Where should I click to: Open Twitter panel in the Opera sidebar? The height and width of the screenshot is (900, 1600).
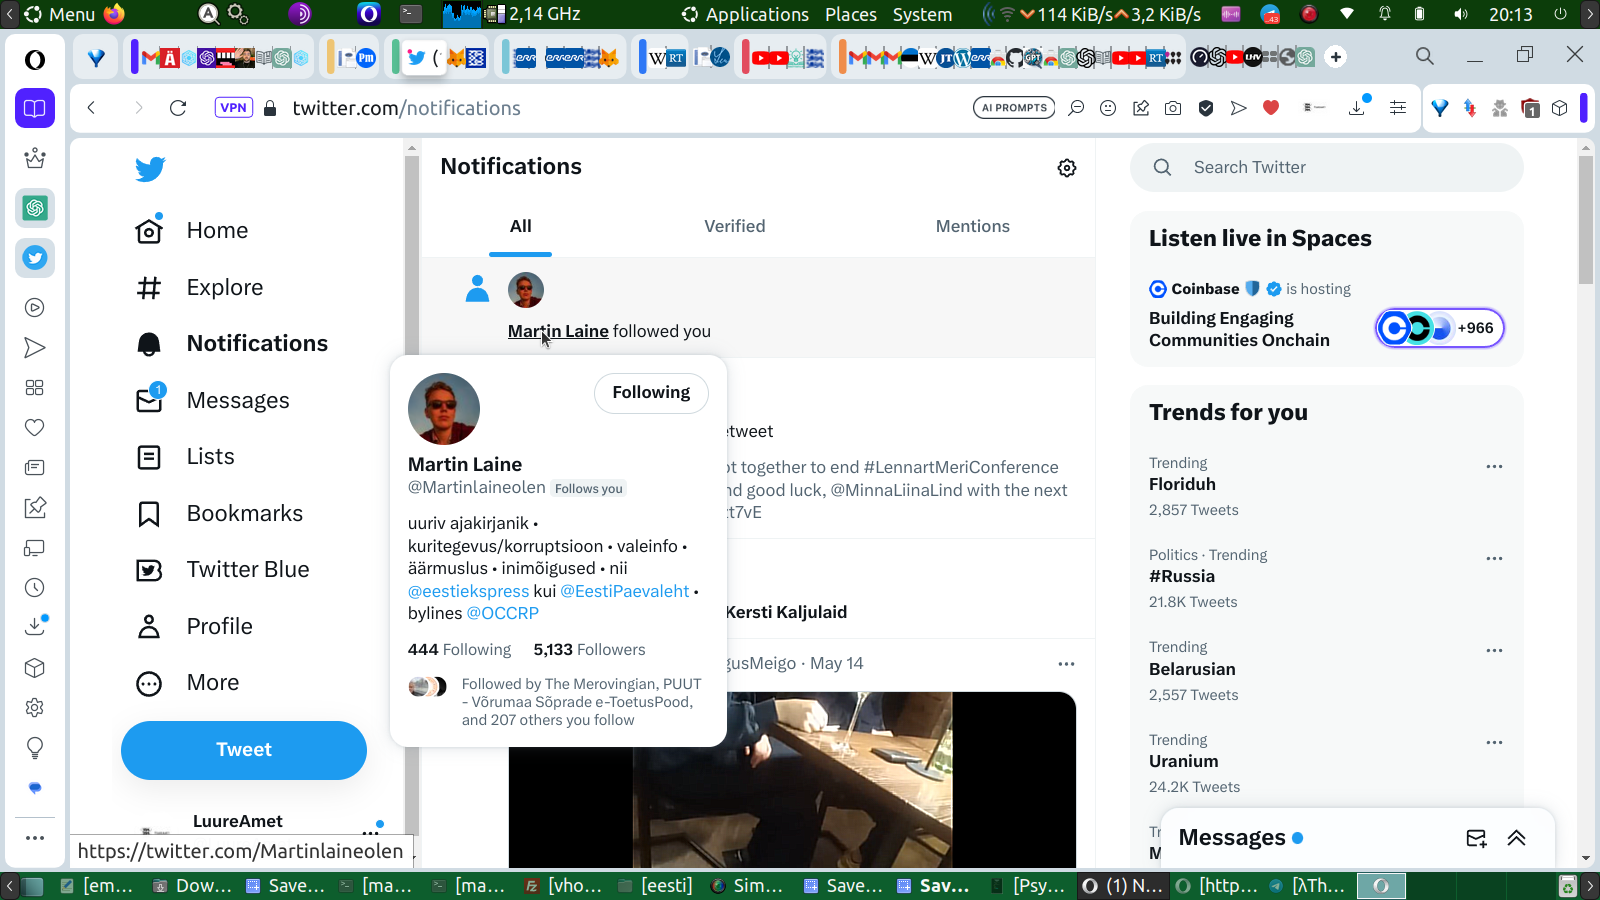coord(35,258)
